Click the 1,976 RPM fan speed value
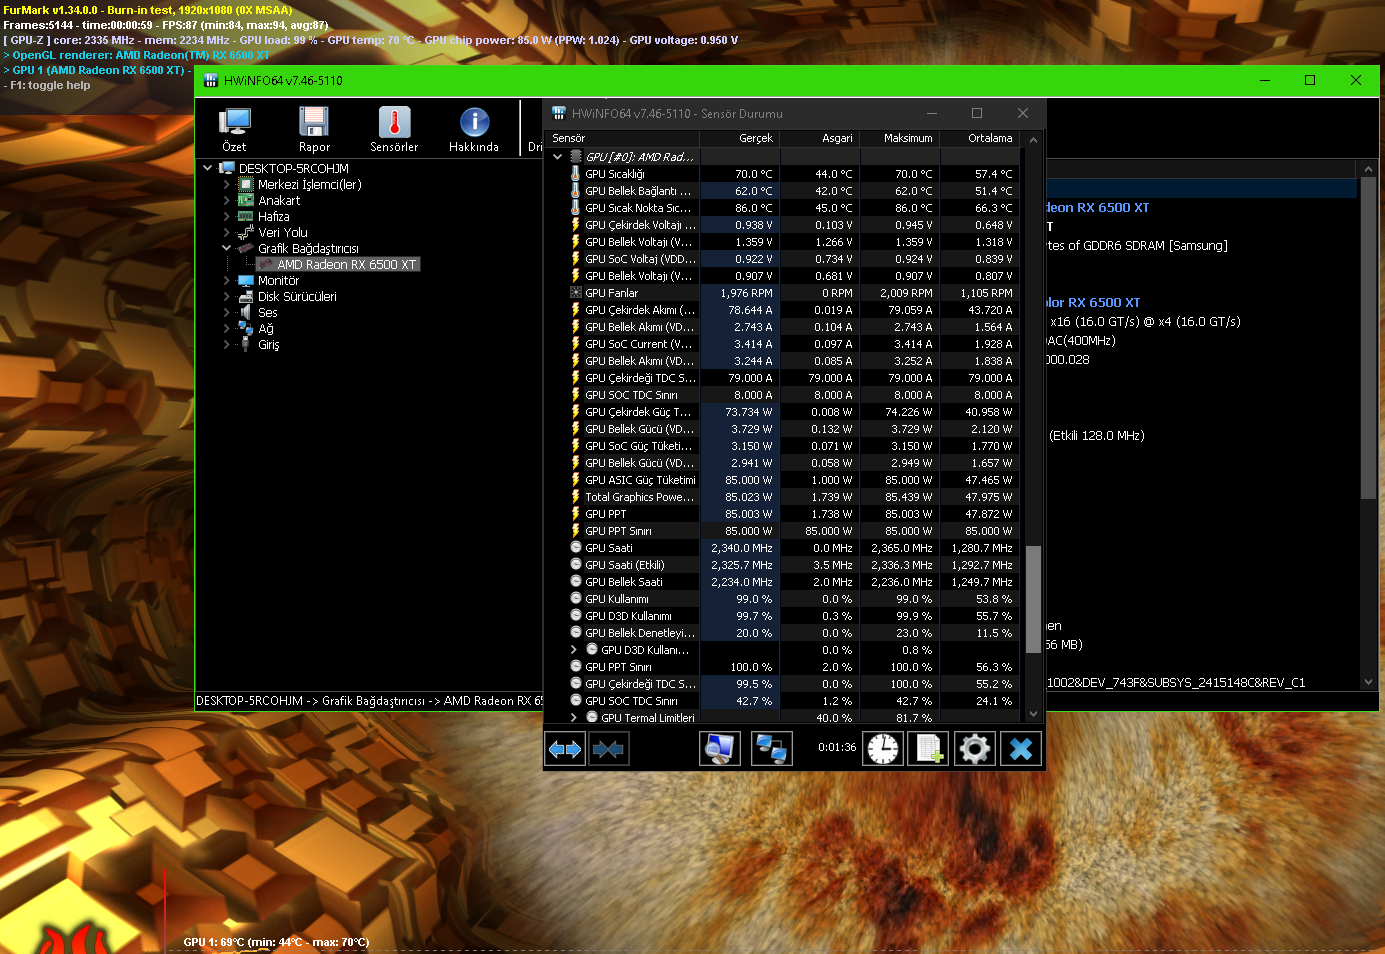 pyautogui.click(x=747, y=293)
